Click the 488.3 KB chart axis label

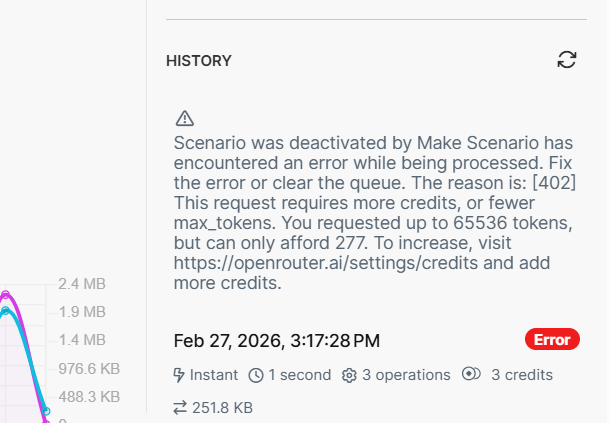(x=89, y=396)
